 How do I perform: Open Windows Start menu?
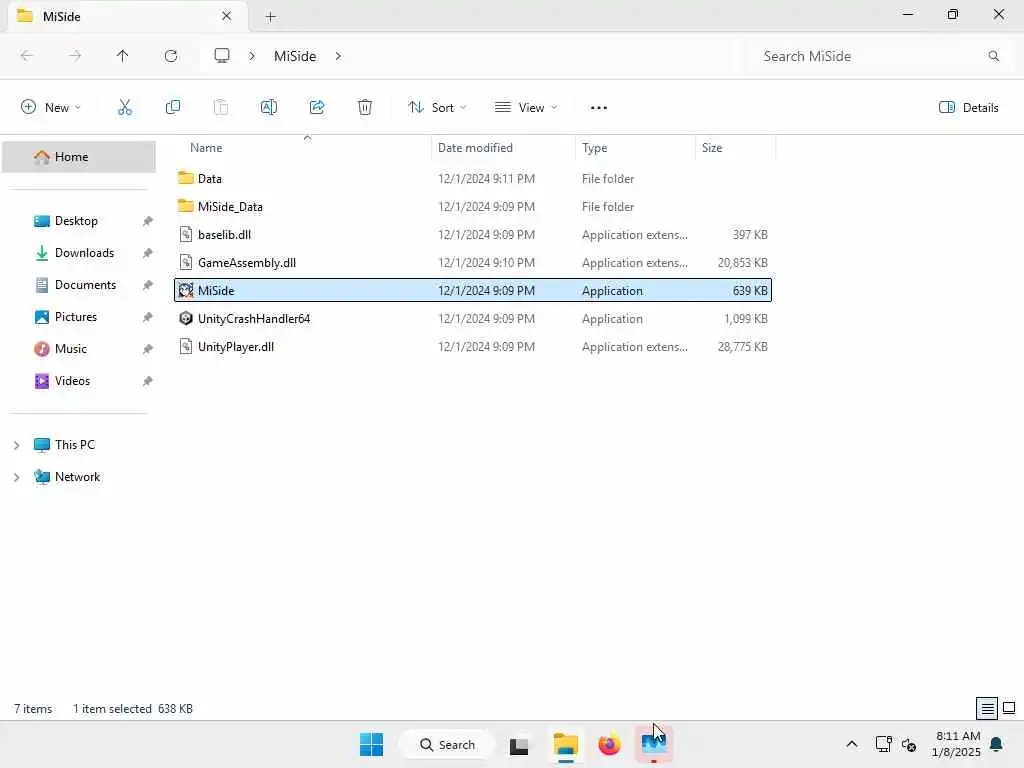(x=372, y=744)
